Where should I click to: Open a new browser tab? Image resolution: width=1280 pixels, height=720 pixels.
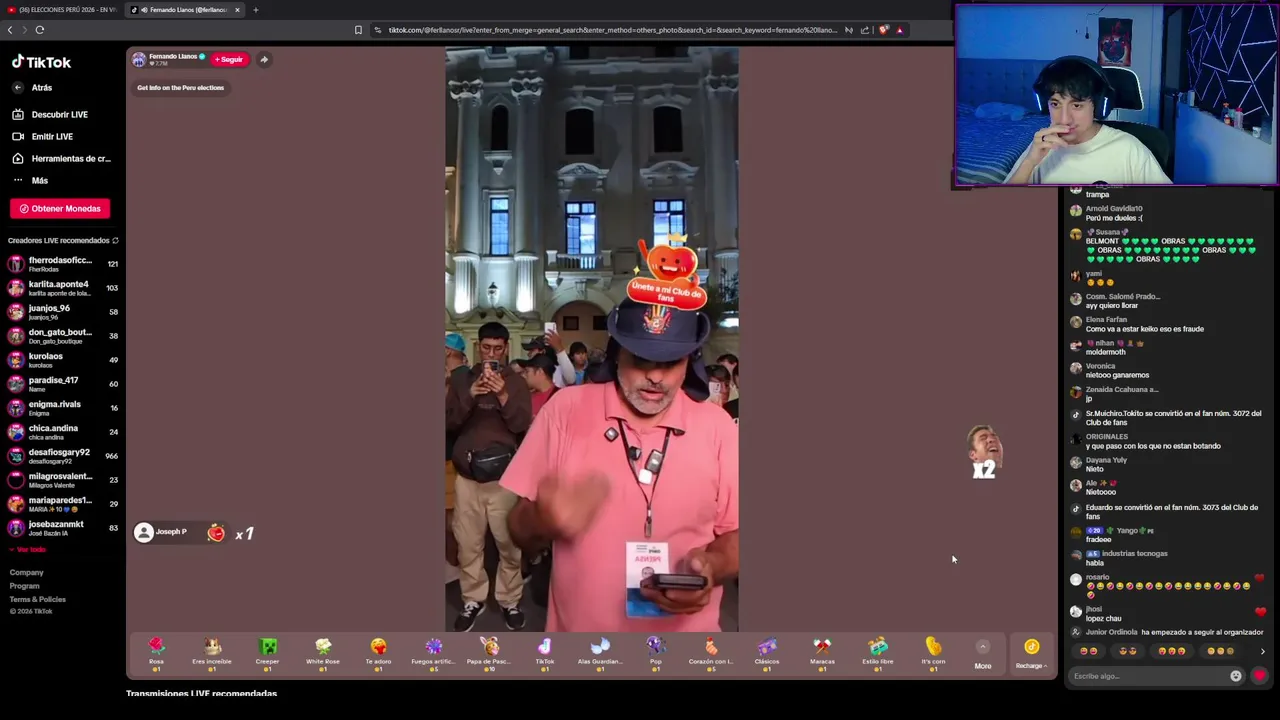point(256,10)
